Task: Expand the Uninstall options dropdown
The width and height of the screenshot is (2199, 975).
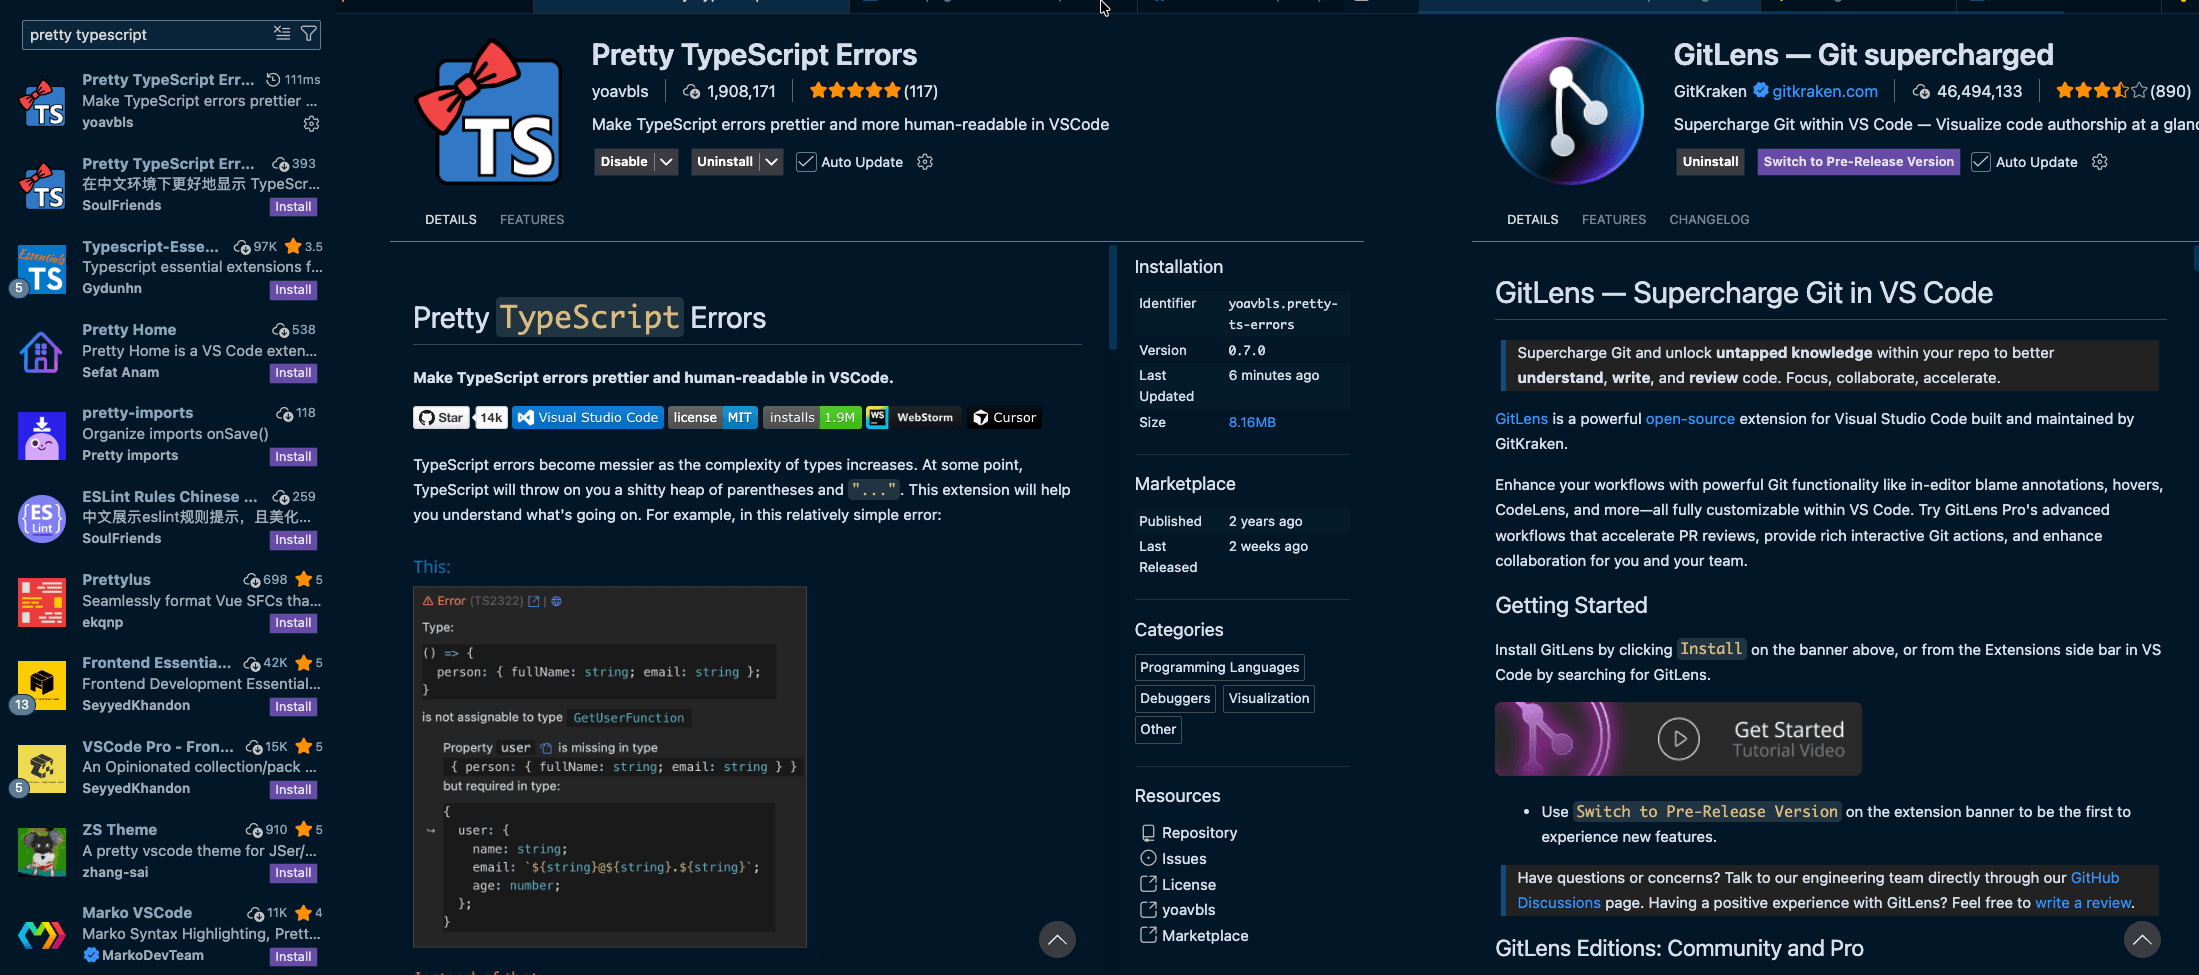Action: tap(771, 161)
